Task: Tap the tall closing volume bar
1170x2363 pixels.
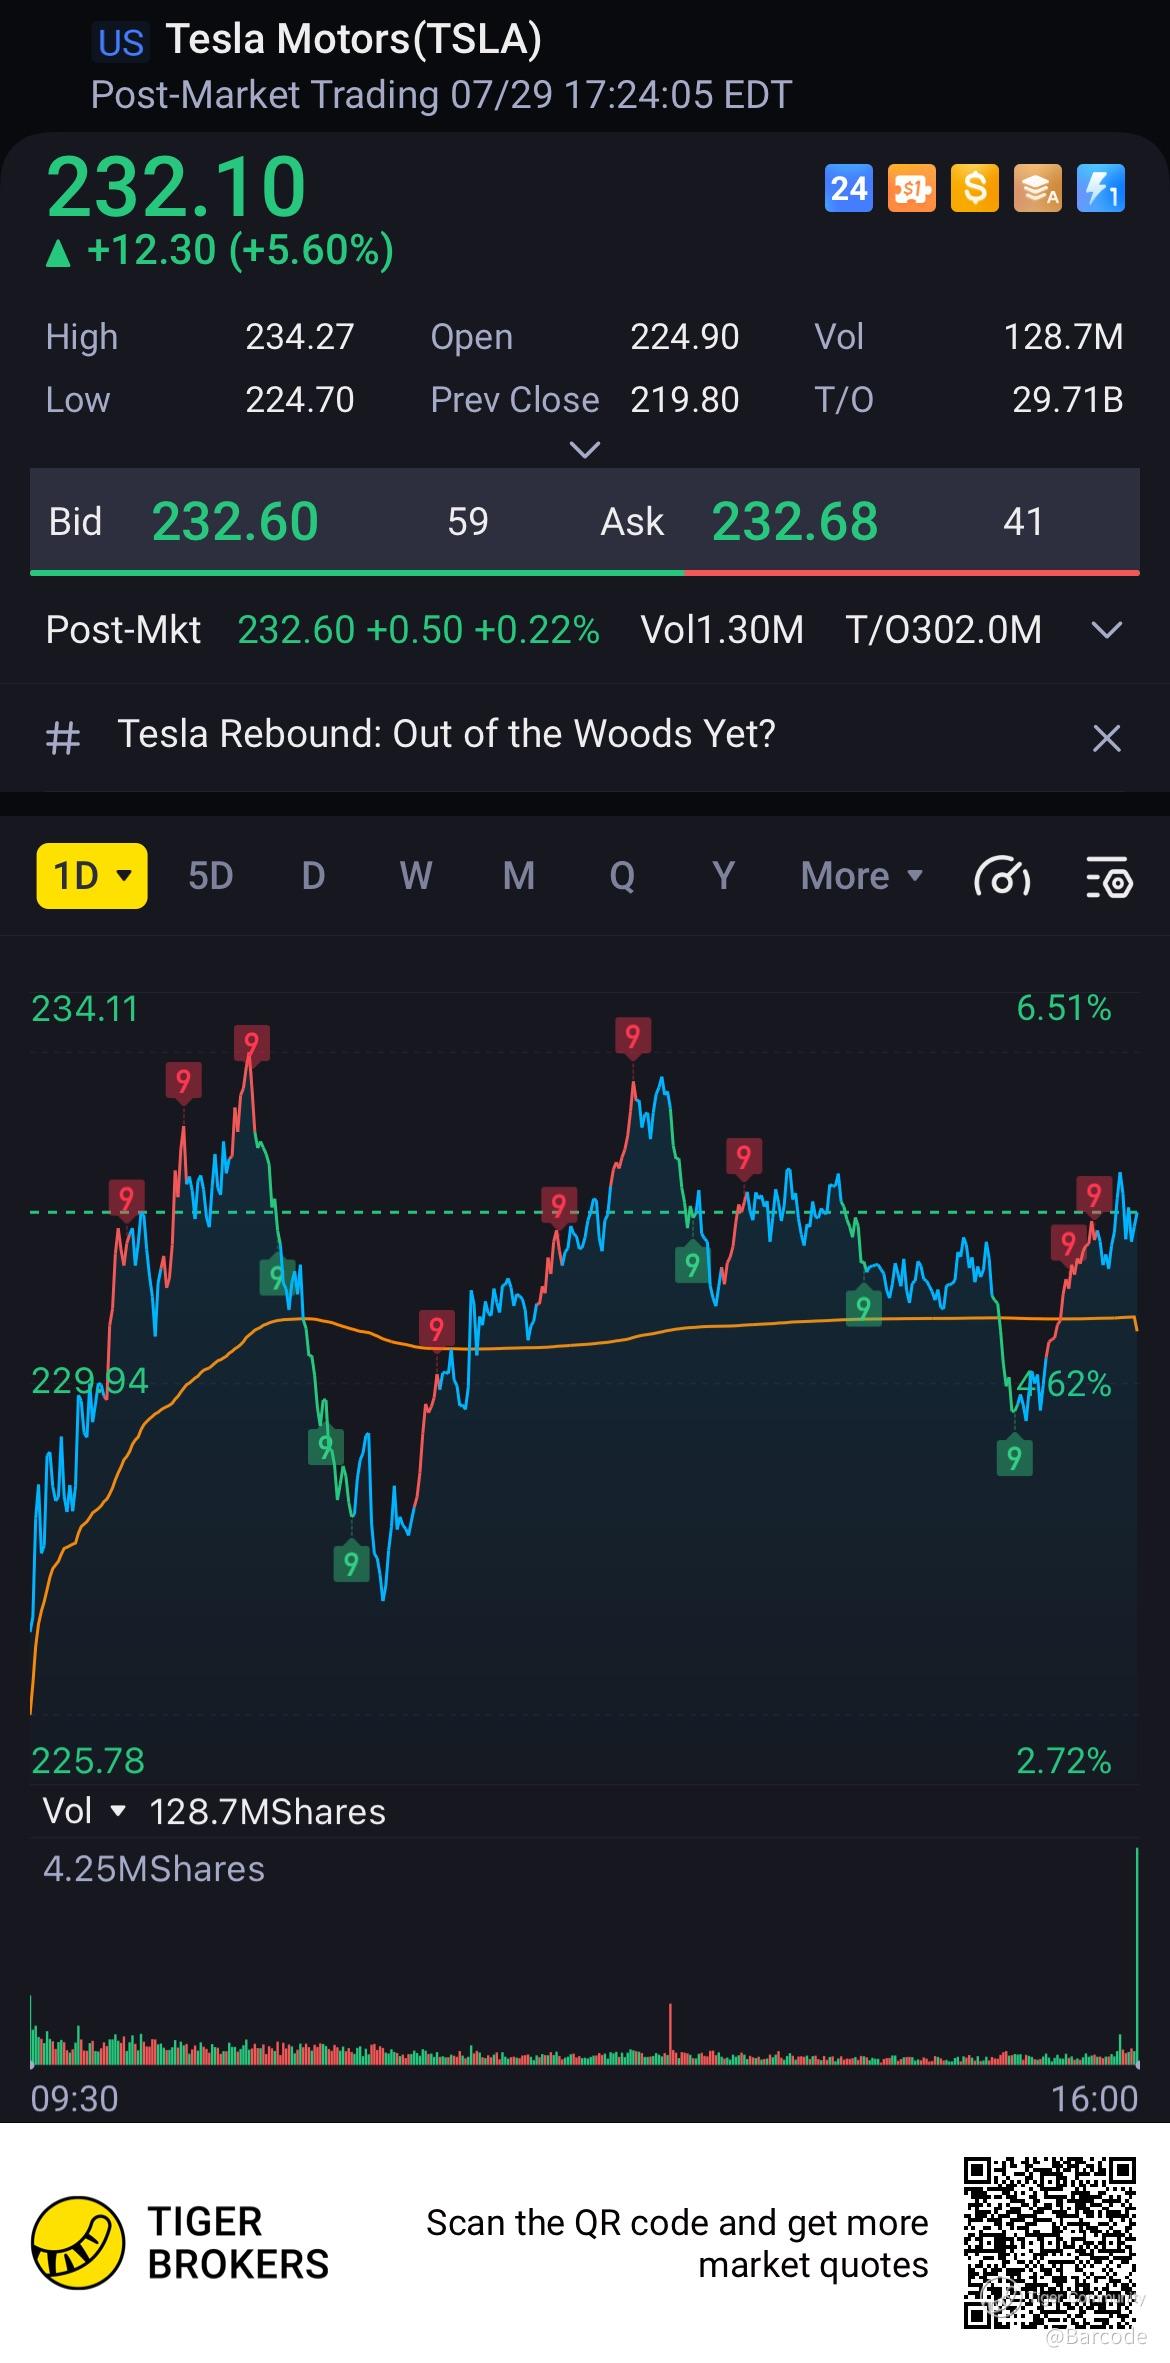Action: tap(1137, 1958)
